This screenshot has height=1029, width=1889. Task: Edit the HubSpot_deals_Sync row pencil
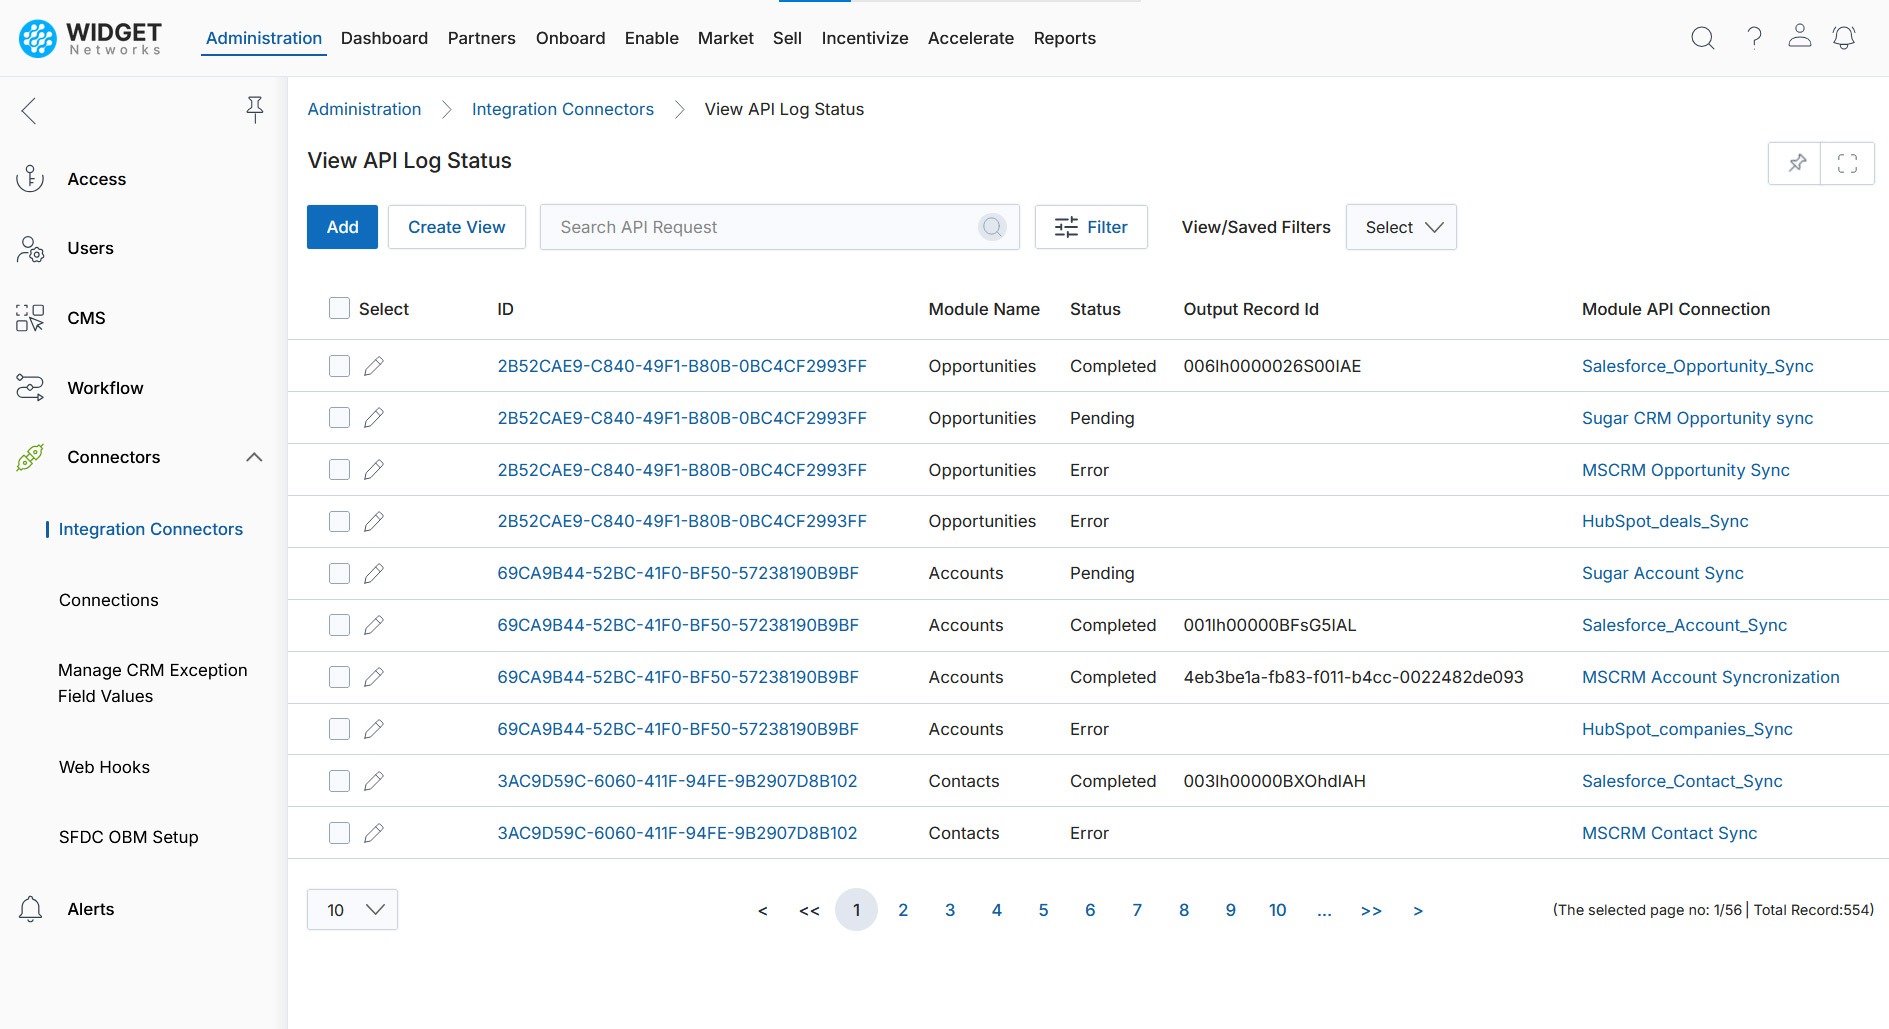tap(374, 521)
